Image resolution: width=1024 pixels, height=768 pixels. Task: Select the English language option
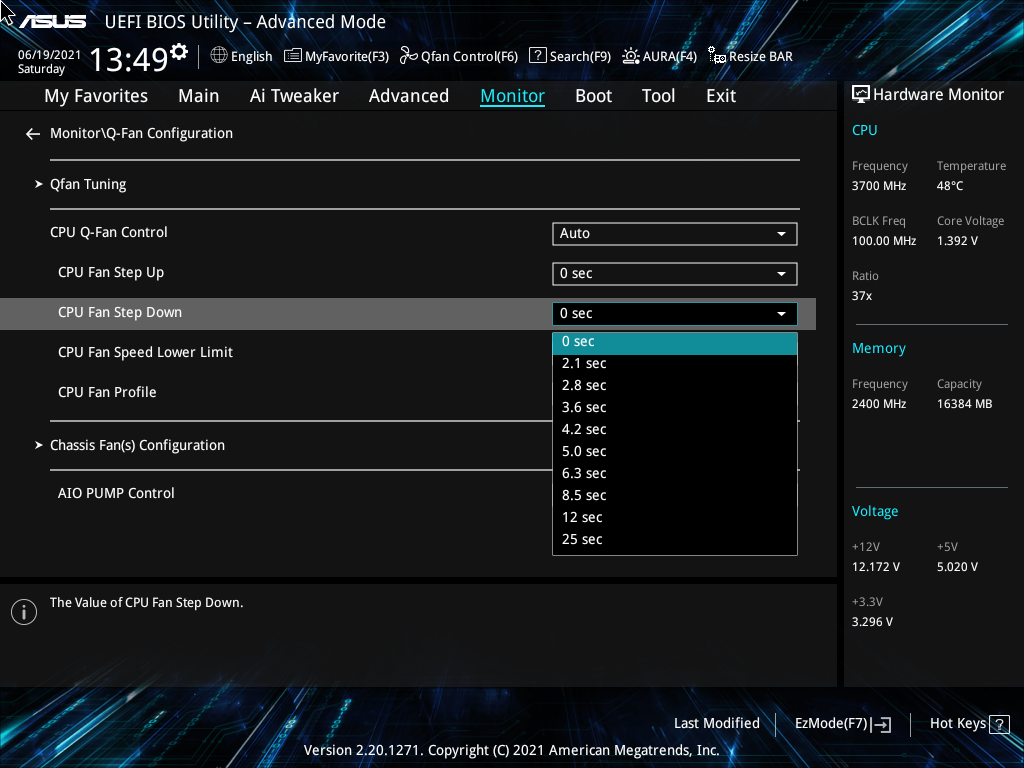241,56
